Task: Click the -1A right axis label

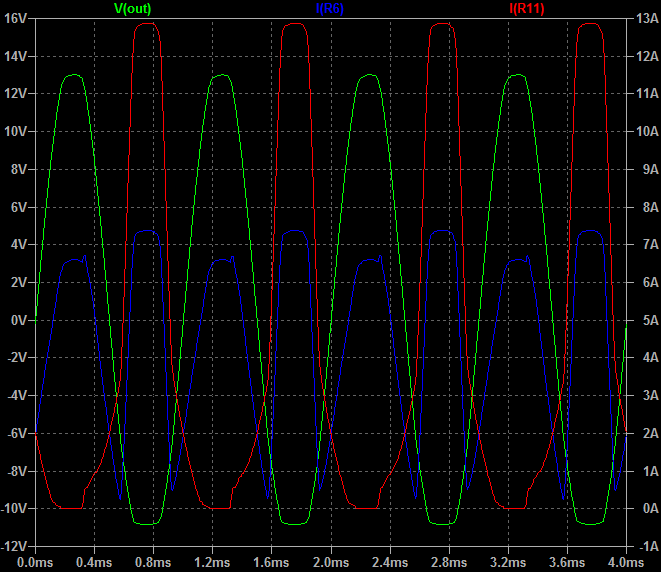Action: 649,546
